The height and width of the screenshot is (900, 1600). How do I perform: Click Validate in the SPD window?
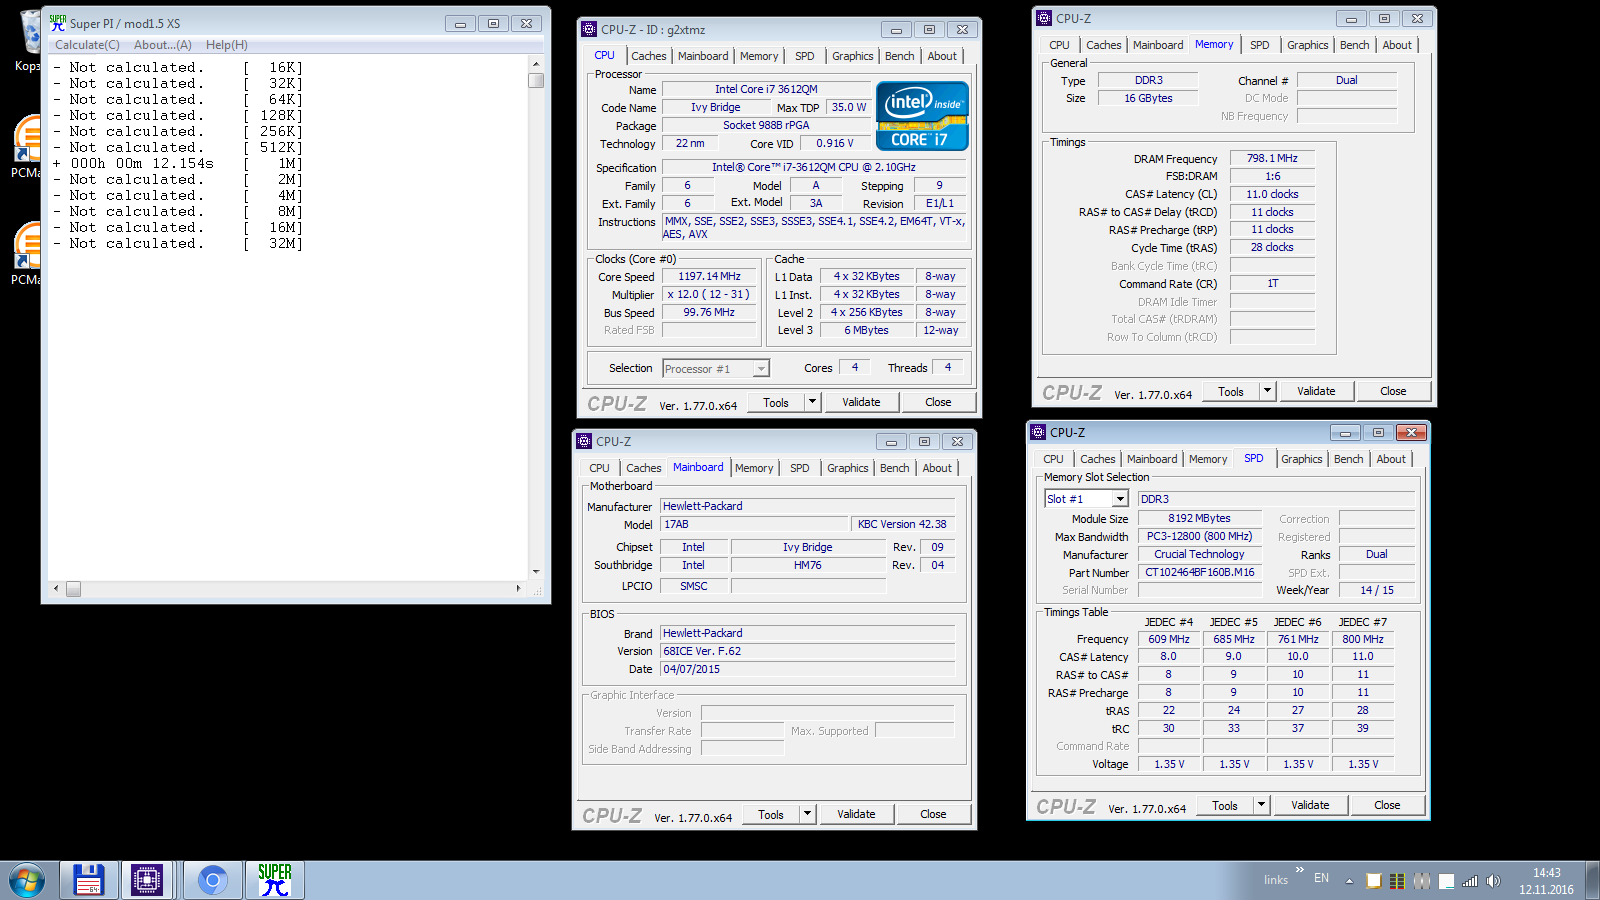click(1310, 805)
